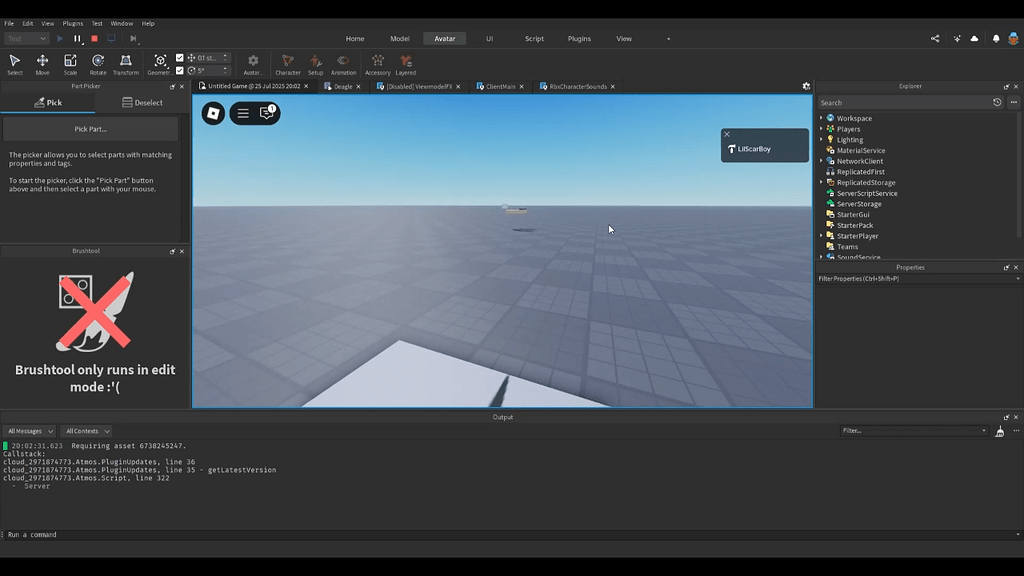Image resolution: width=1024 pixels, height=576 pixels.
Task: Open notifications bell icon
Action: click(996, 39)
